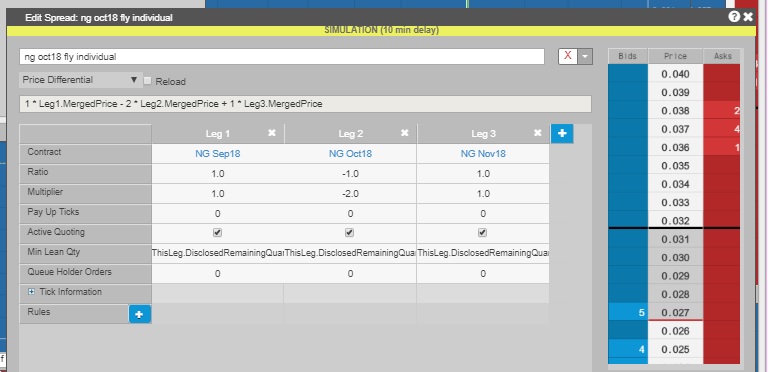Click the Leg 2 column header

[350, 134]
